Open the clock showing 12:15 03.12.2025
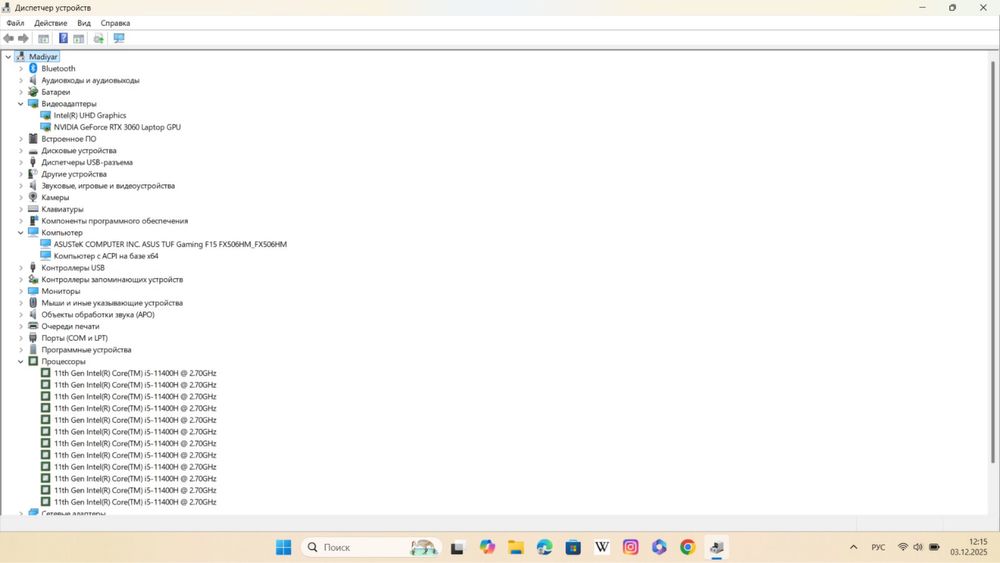Viewport: 1000px width, 563px height. coord(969,547)
